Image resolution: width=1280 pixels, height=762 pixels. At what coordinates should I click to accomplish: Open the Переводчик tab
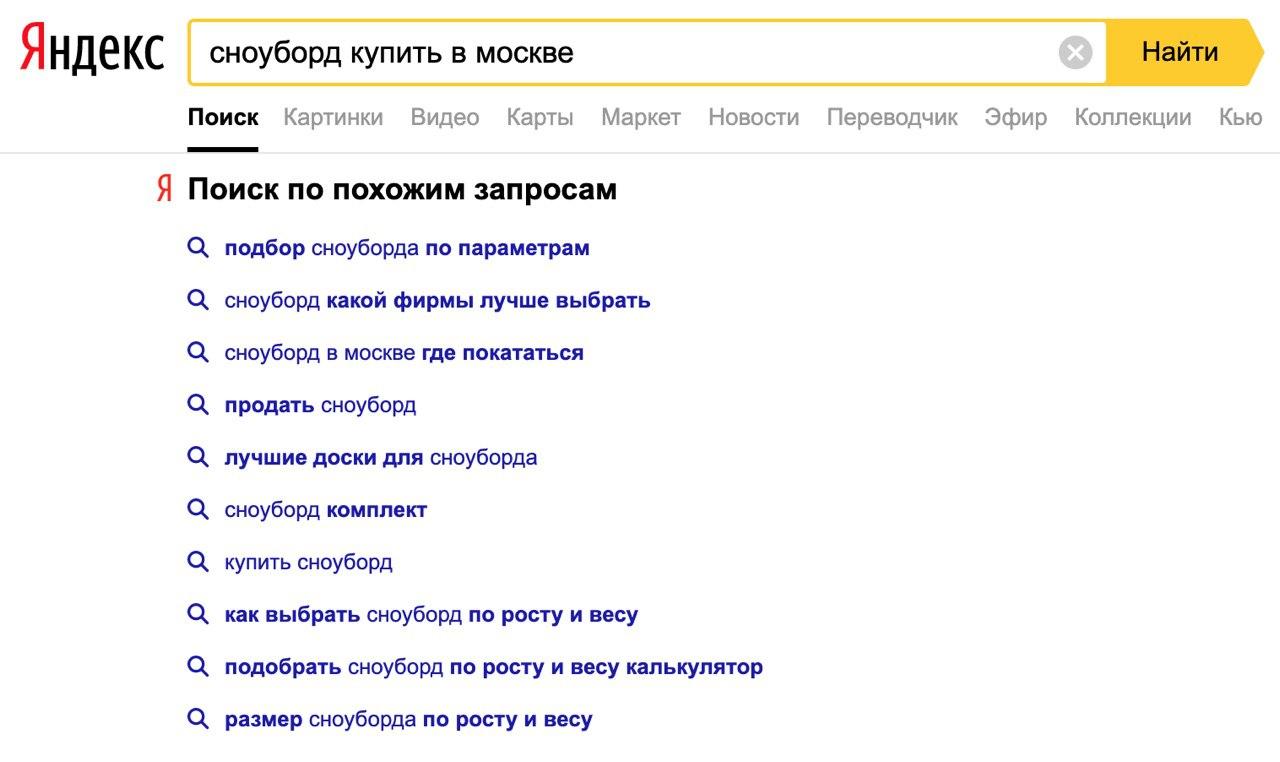coord(892,118)
